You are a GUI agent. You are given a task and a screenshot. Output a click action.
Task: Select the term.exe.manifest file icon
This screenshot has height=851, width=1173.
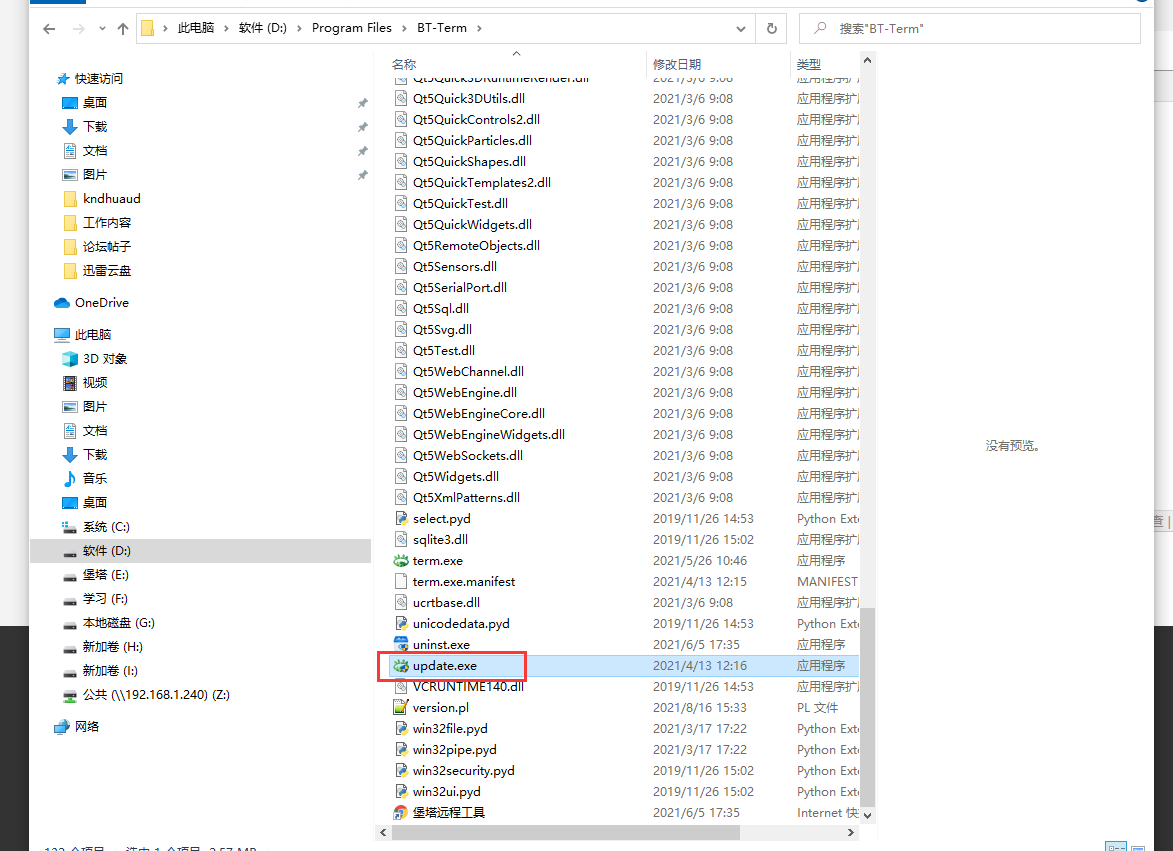point(401,581)
